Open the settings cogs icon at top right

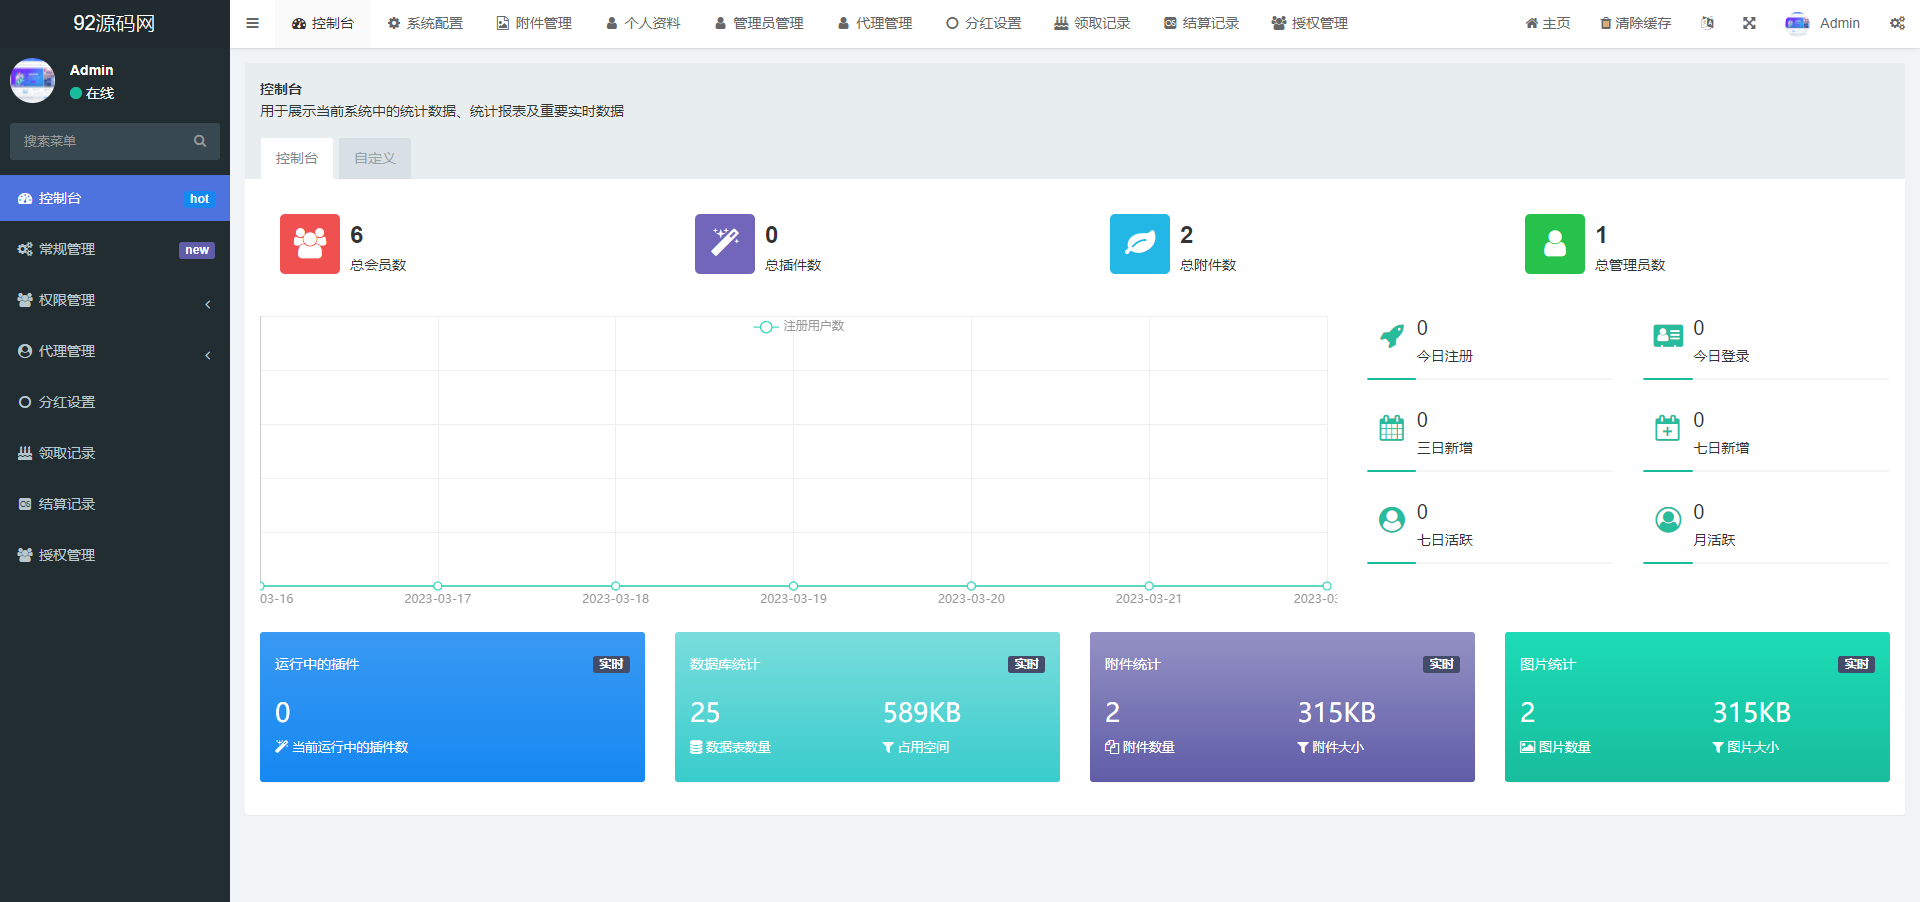(x=1897, y=23)
